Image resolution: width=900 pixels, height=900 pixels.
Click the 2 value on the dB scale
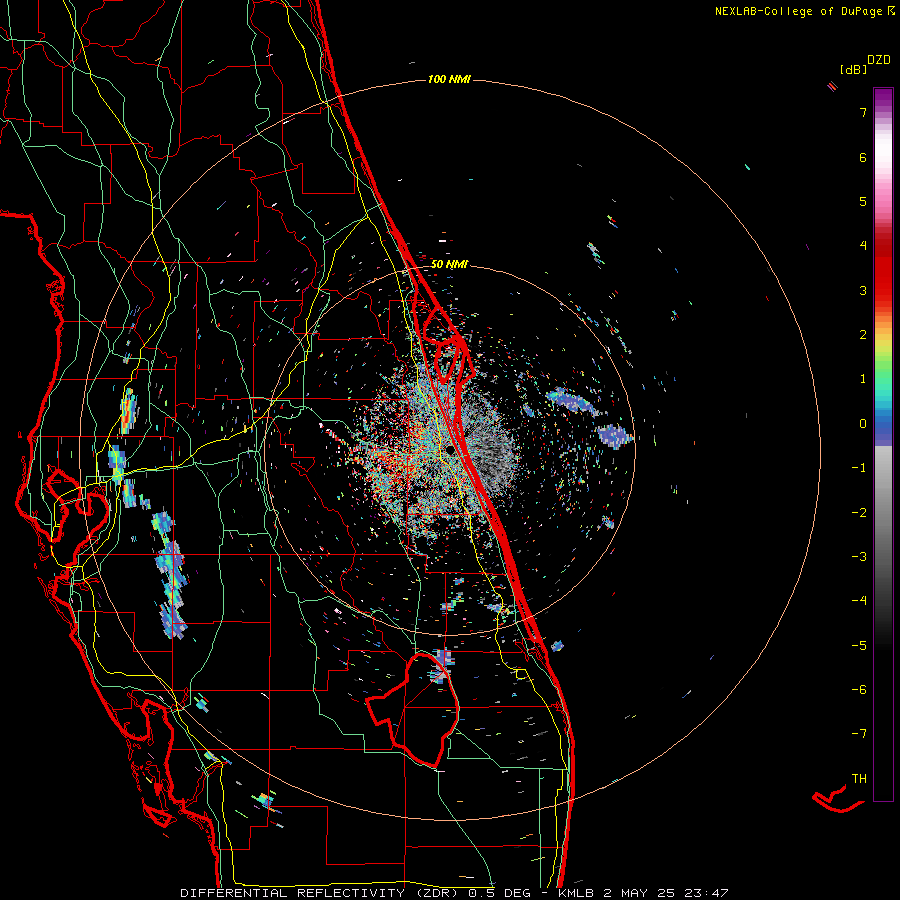click(x=863, y=335)
